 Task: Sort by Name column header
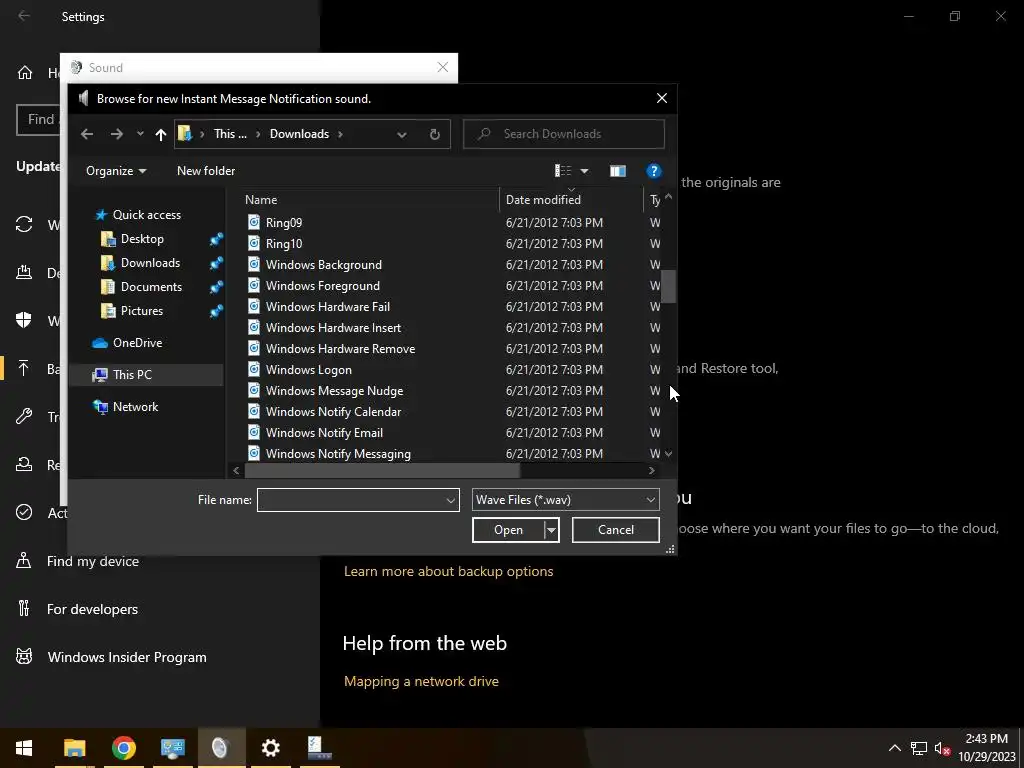point(261,200)
